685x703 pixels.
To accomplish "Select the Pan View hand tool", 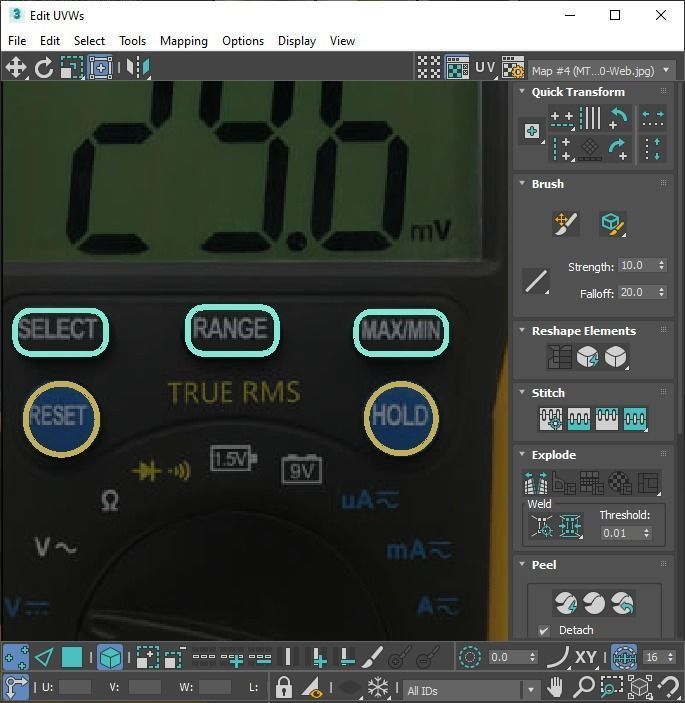I will 555,686.
